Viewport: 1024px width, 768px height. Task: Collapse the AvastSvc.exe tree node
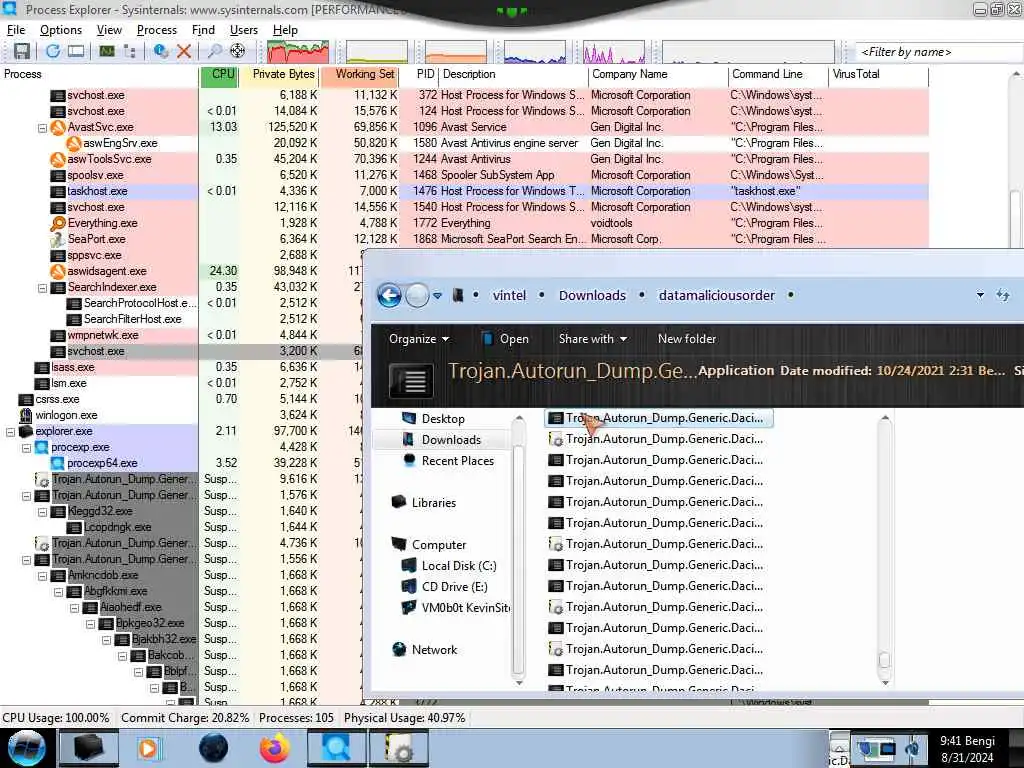[x=42, y=128]
